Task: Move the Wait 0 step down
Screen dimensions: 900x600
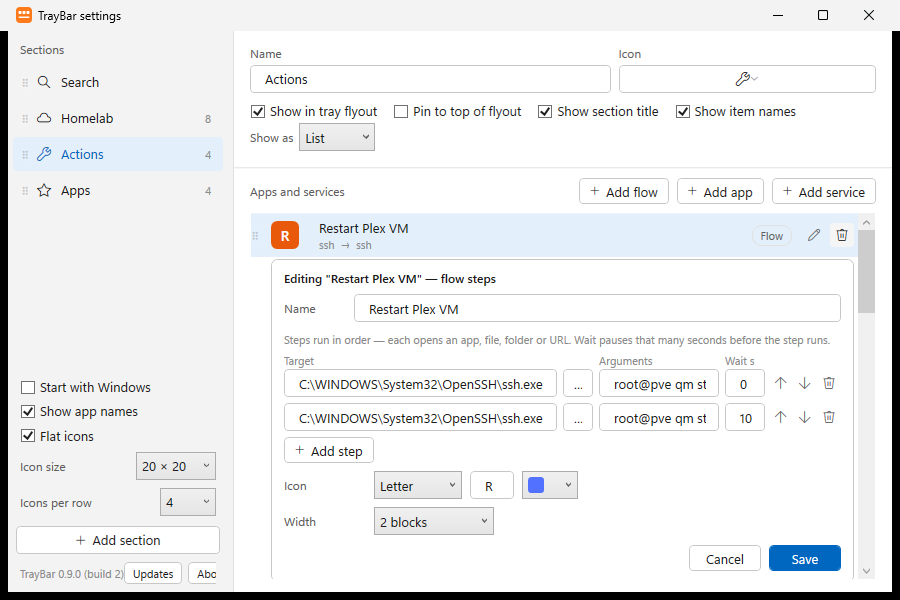Action: (x=805, y=383)
